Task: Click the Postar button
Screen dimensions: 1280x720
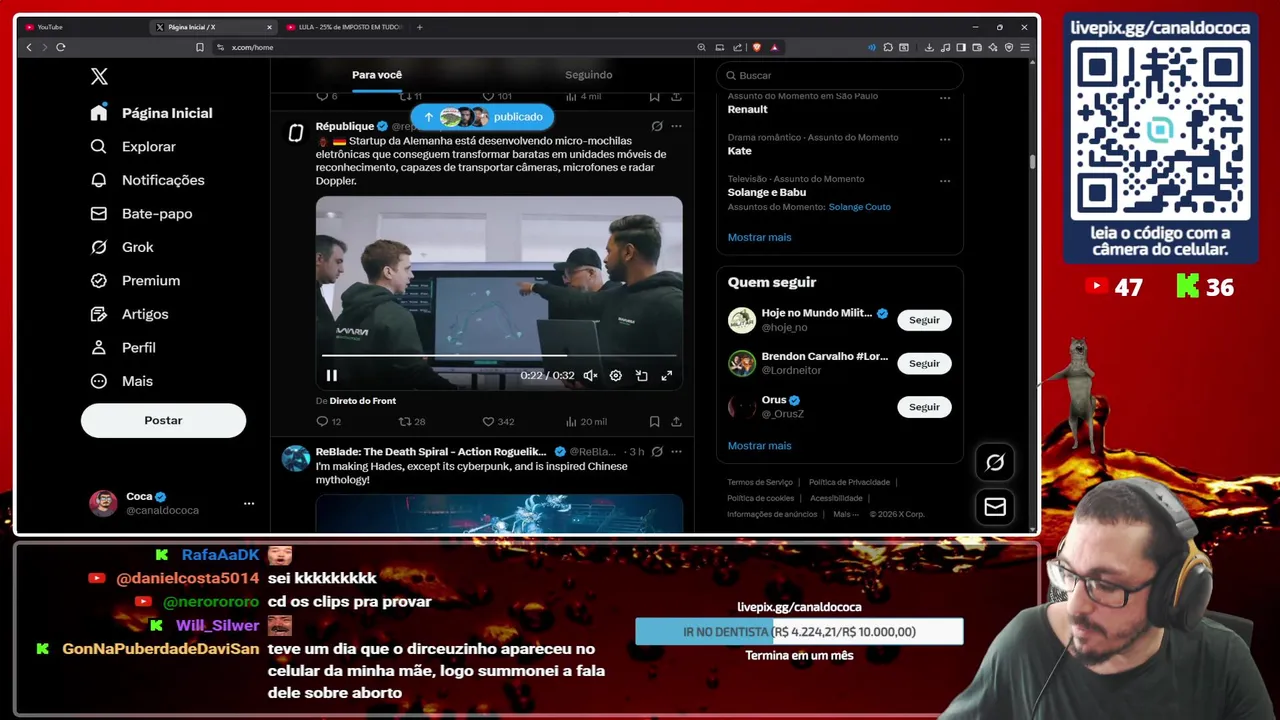Action: coord(163,421)
